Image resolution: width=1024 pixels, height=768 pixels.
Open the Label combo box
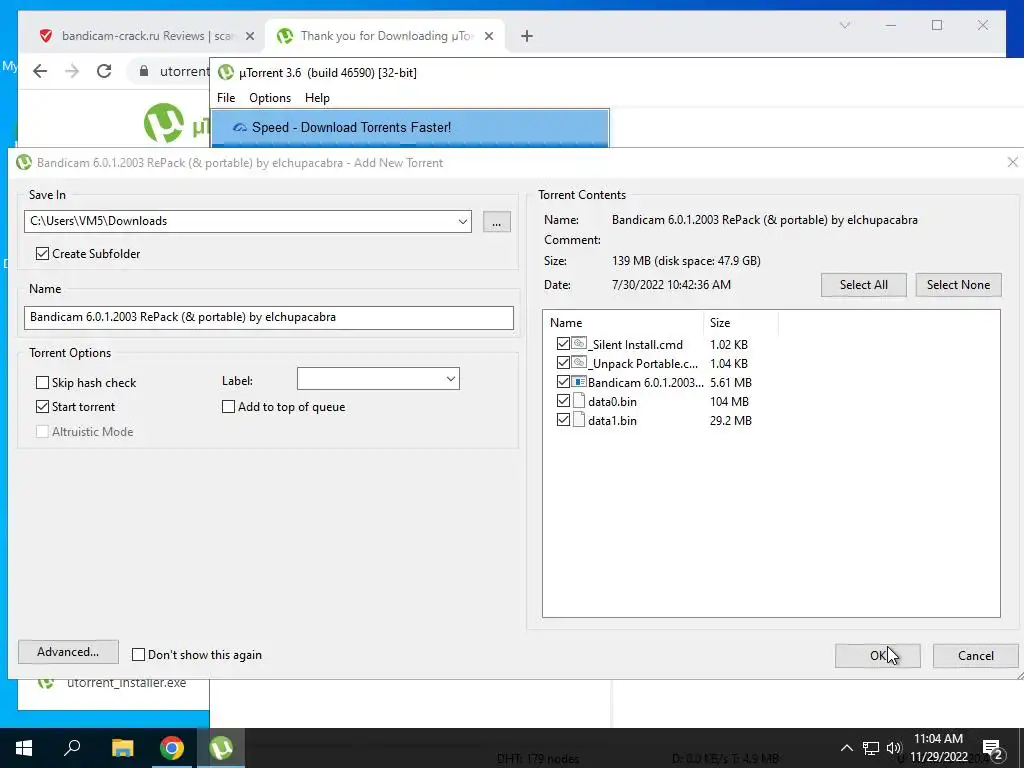pyautogui.click(x=378, y=379)
